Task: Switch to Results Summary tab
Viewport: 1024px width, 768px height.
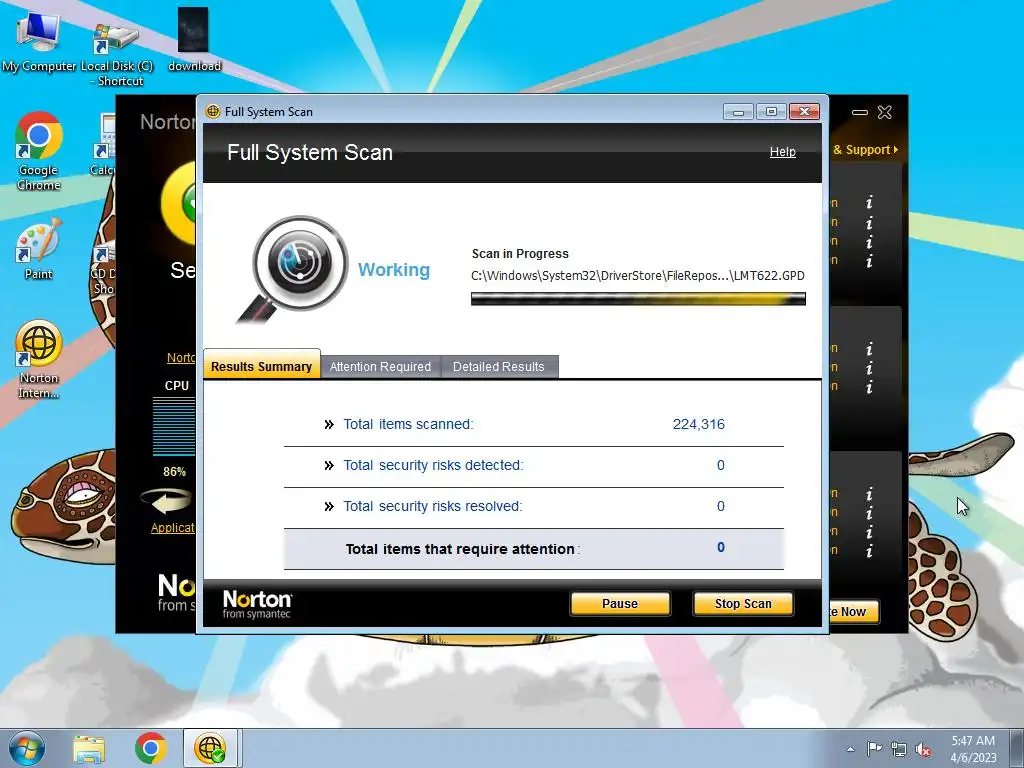Action: click(x=261, y=366)
